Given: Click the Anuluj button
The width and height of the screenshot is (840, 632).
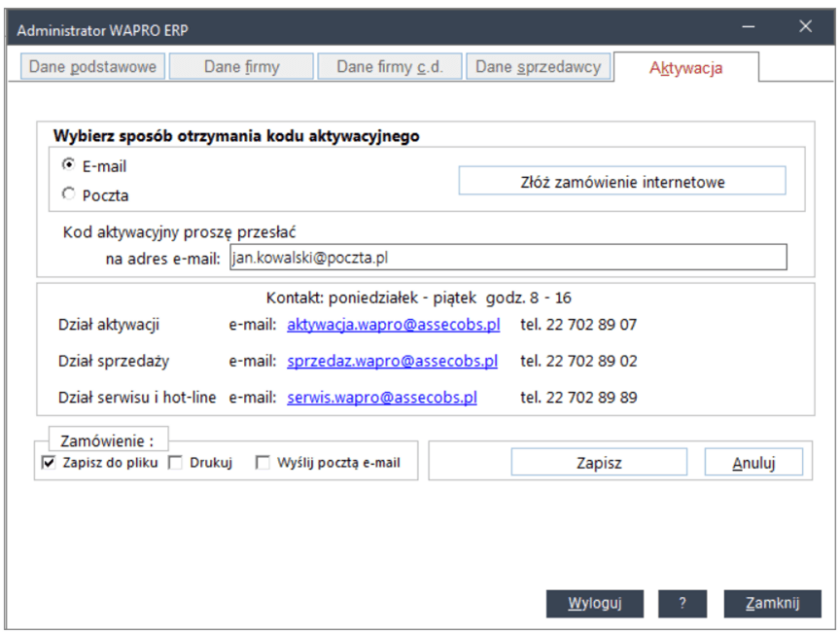Looking at the screenshot, I should pos(754,461).
